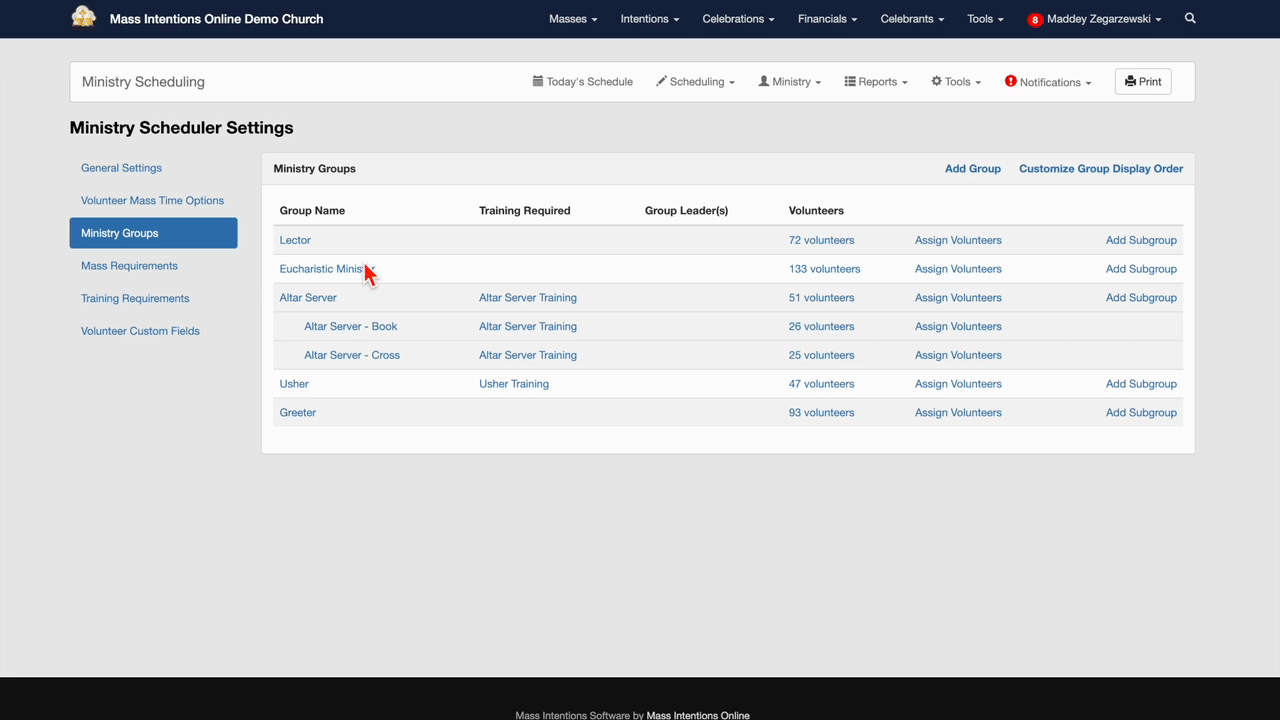Open the top navbar Tools menu
Image resolution: width=1280 pixels, height=720 pixels.
[985, 19]
